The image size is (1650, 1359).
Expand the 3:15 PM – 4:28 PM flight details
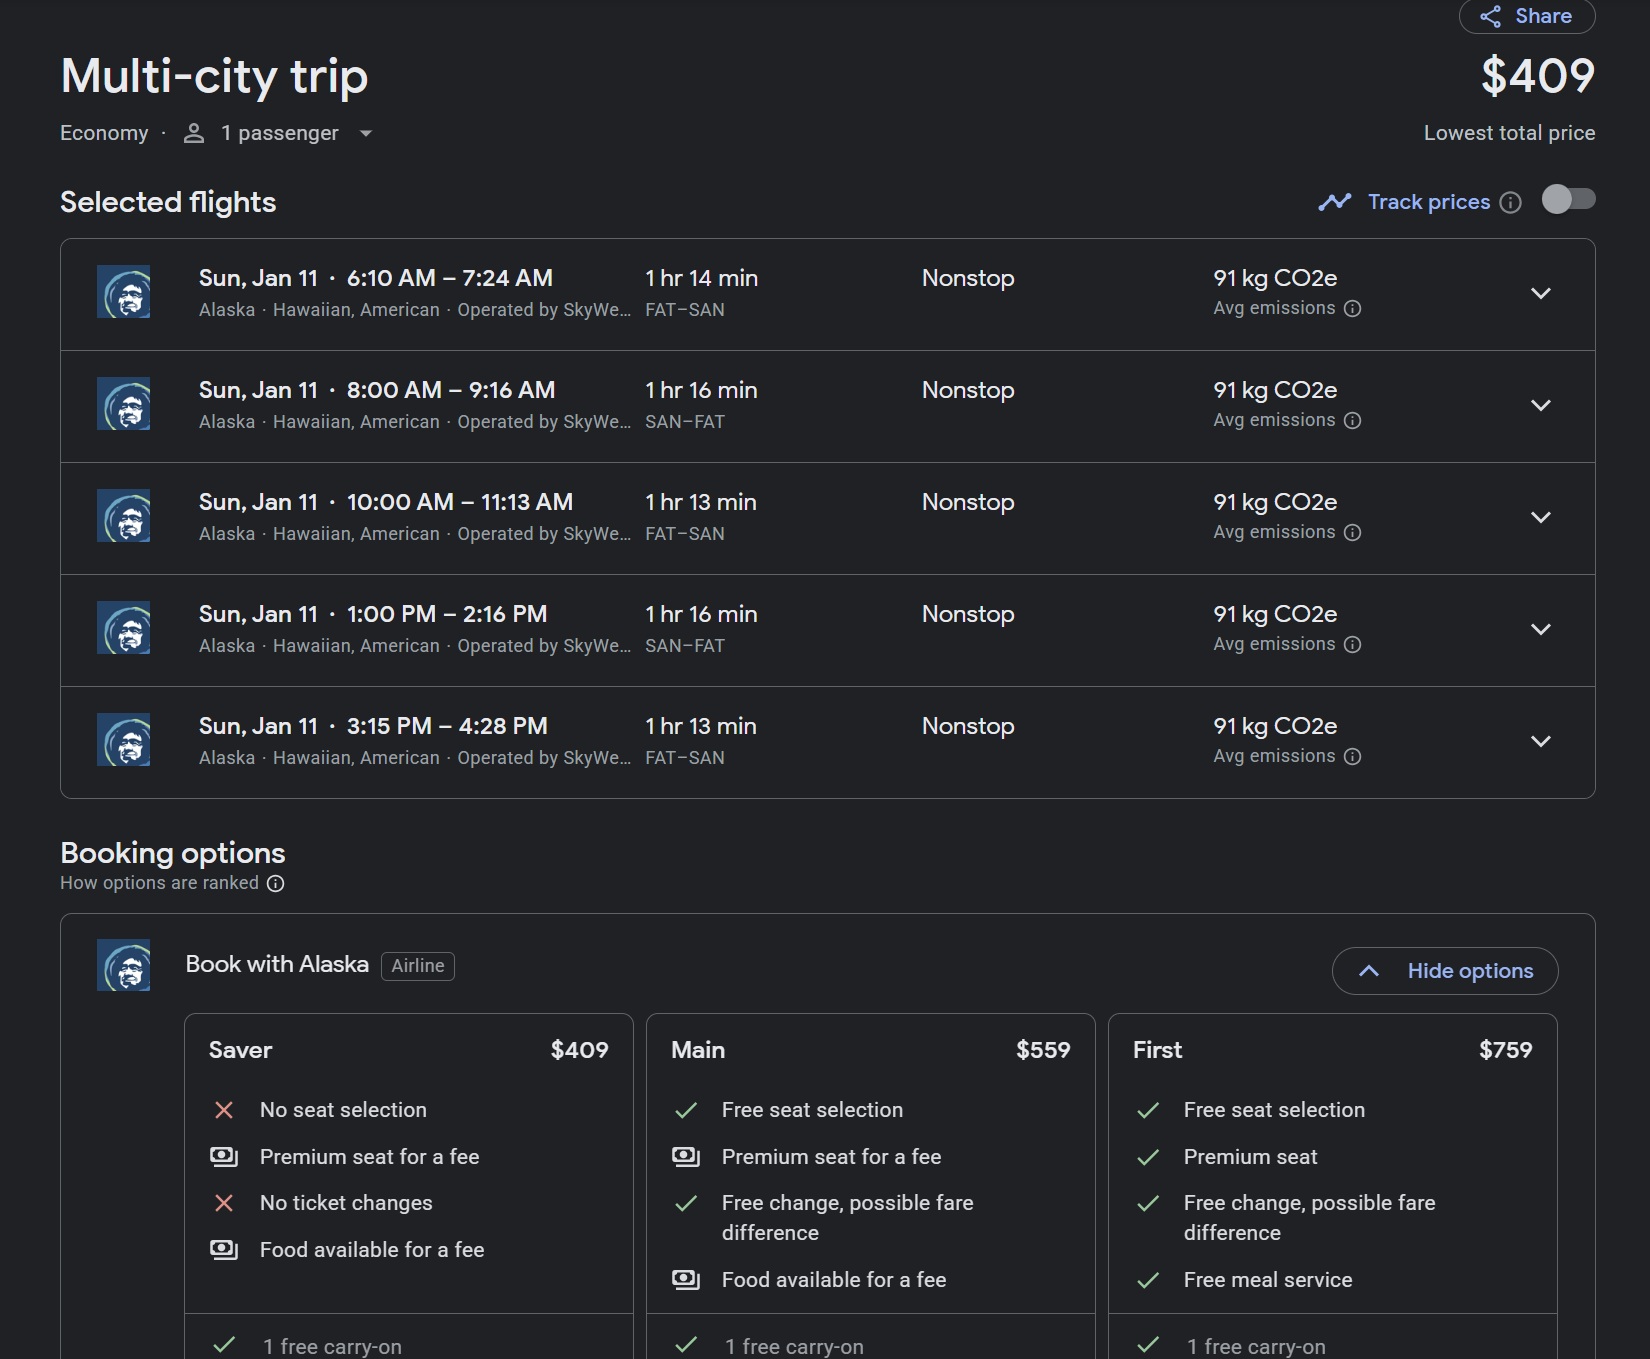pyautogui.click(x=1541, y=742)
